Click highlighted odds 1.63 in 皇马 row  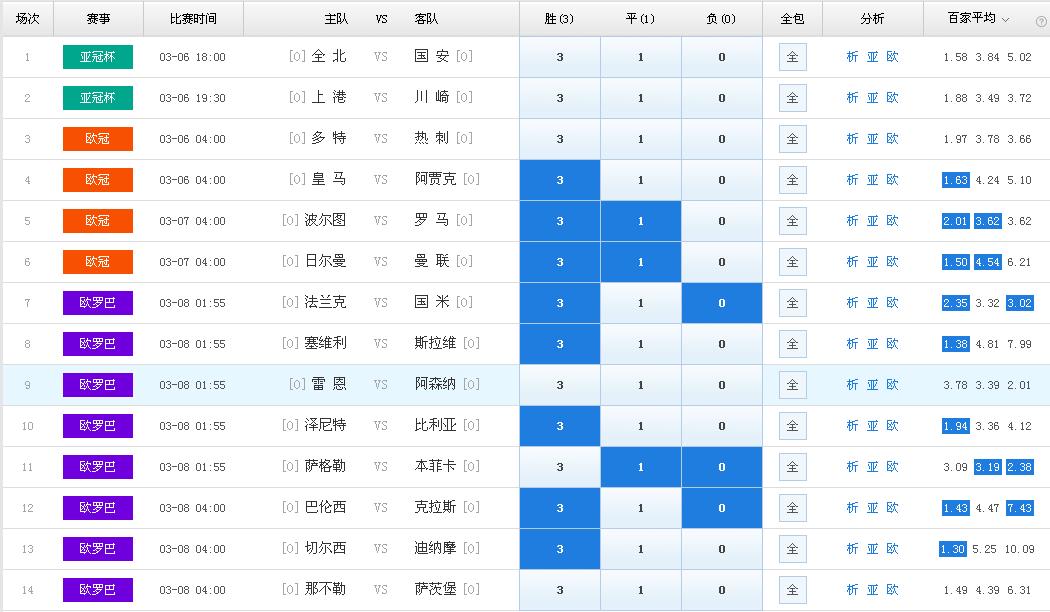click(955, 180)
